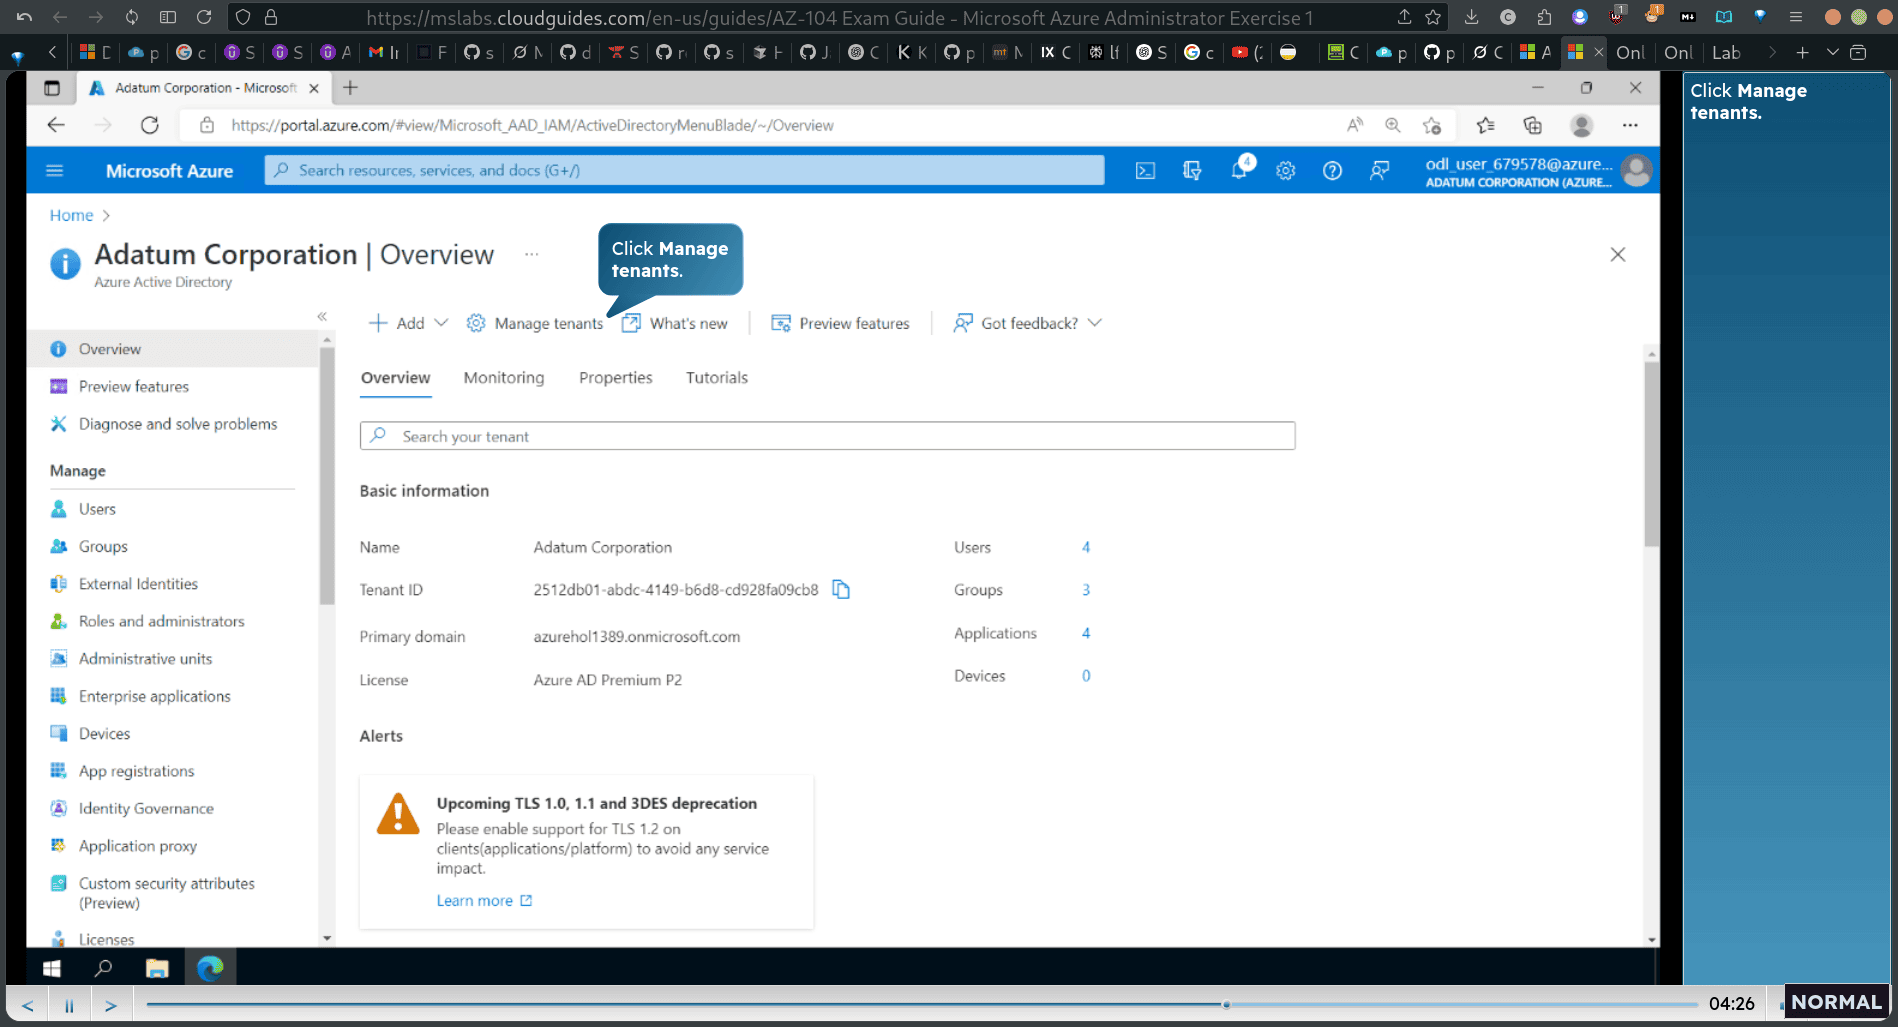The width and height of the screenshot is (1898, 1027).
Task: Open Azure portal settings gear
Action: click(x=1286, y=171)
